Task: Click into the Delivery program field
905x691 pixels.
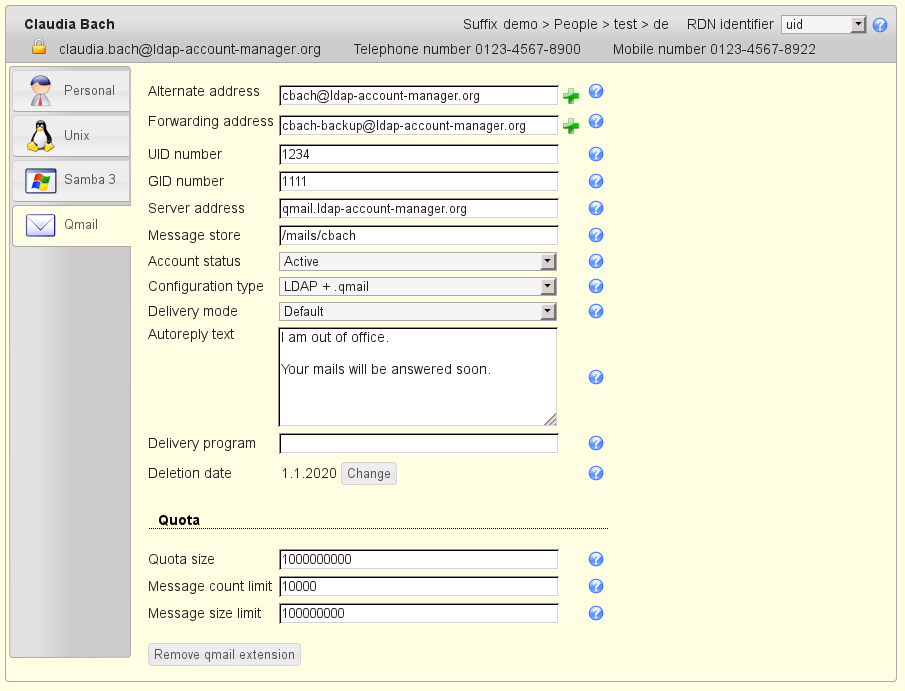Action: point(418,443)
